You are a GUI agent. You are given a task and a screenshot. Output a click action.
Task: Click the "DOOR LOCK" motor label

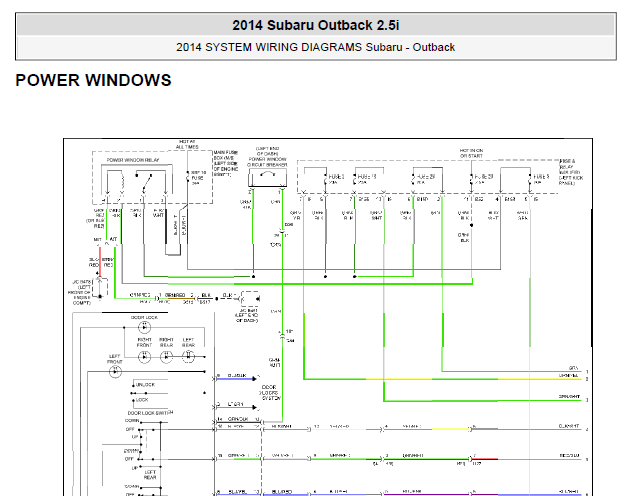(x=144, y=317)
